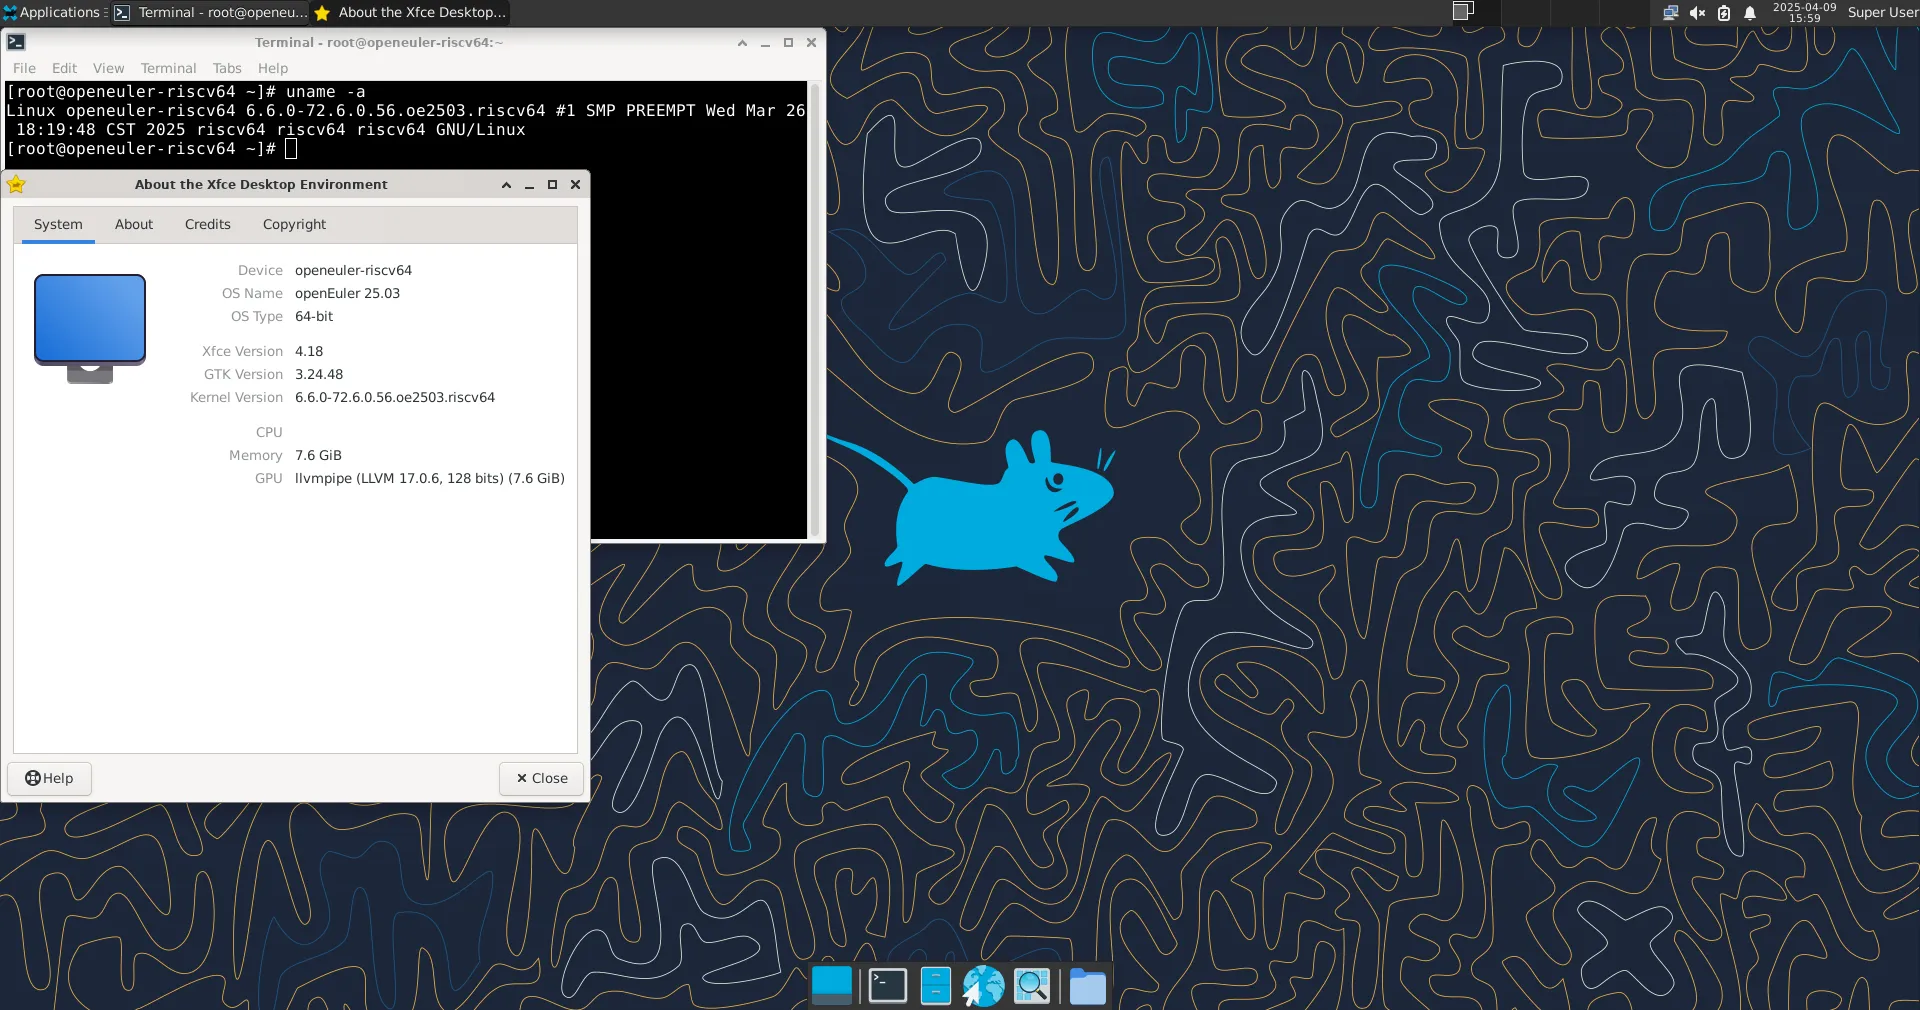This screenshot has height=1010, width=1920.
Task: Click the clock showing 2025-04-09 15:59
Action: (x=1804, y=12)
